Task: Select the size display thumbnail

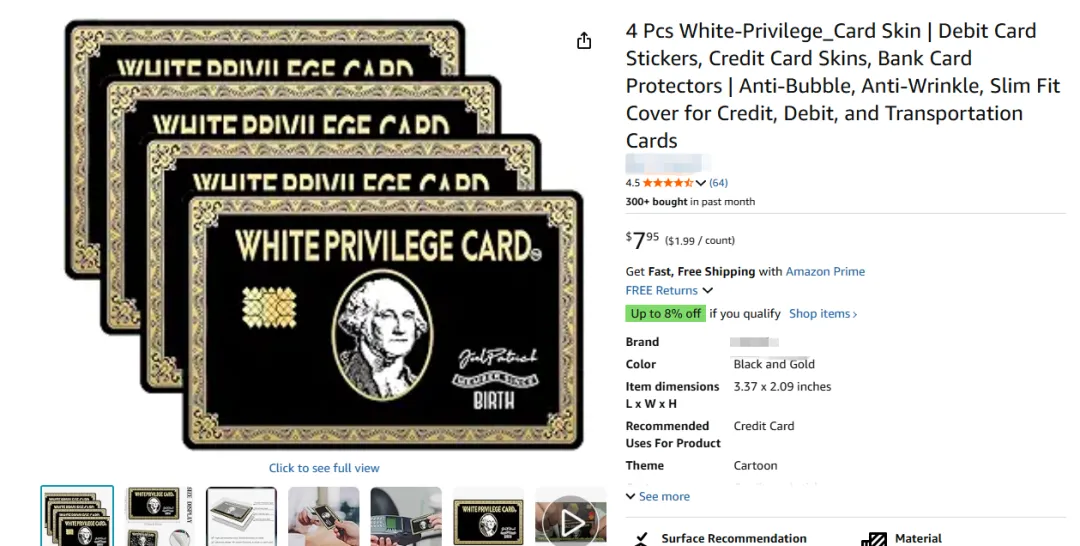Action: tap(159, 516)
